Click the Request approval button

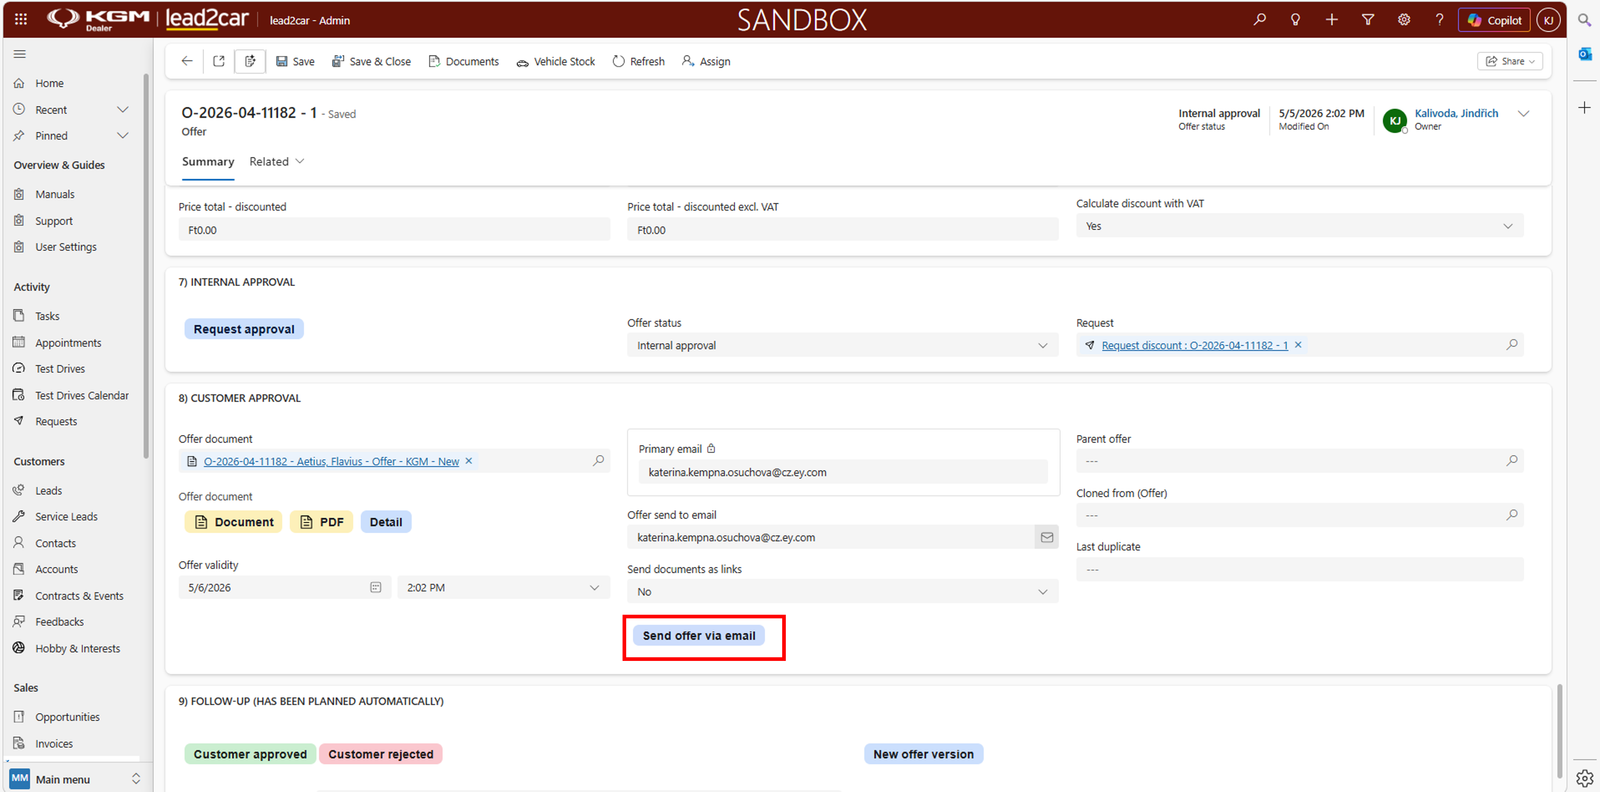(244, 329)
